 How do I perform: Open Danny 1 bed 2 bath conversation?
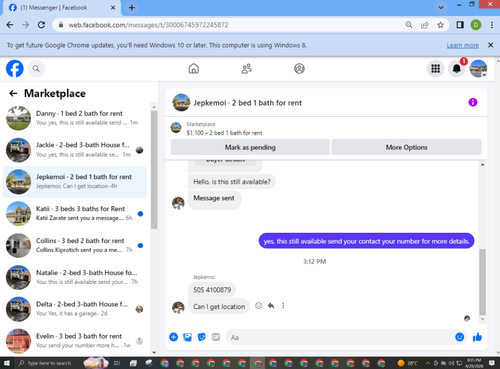coord(75,118)
